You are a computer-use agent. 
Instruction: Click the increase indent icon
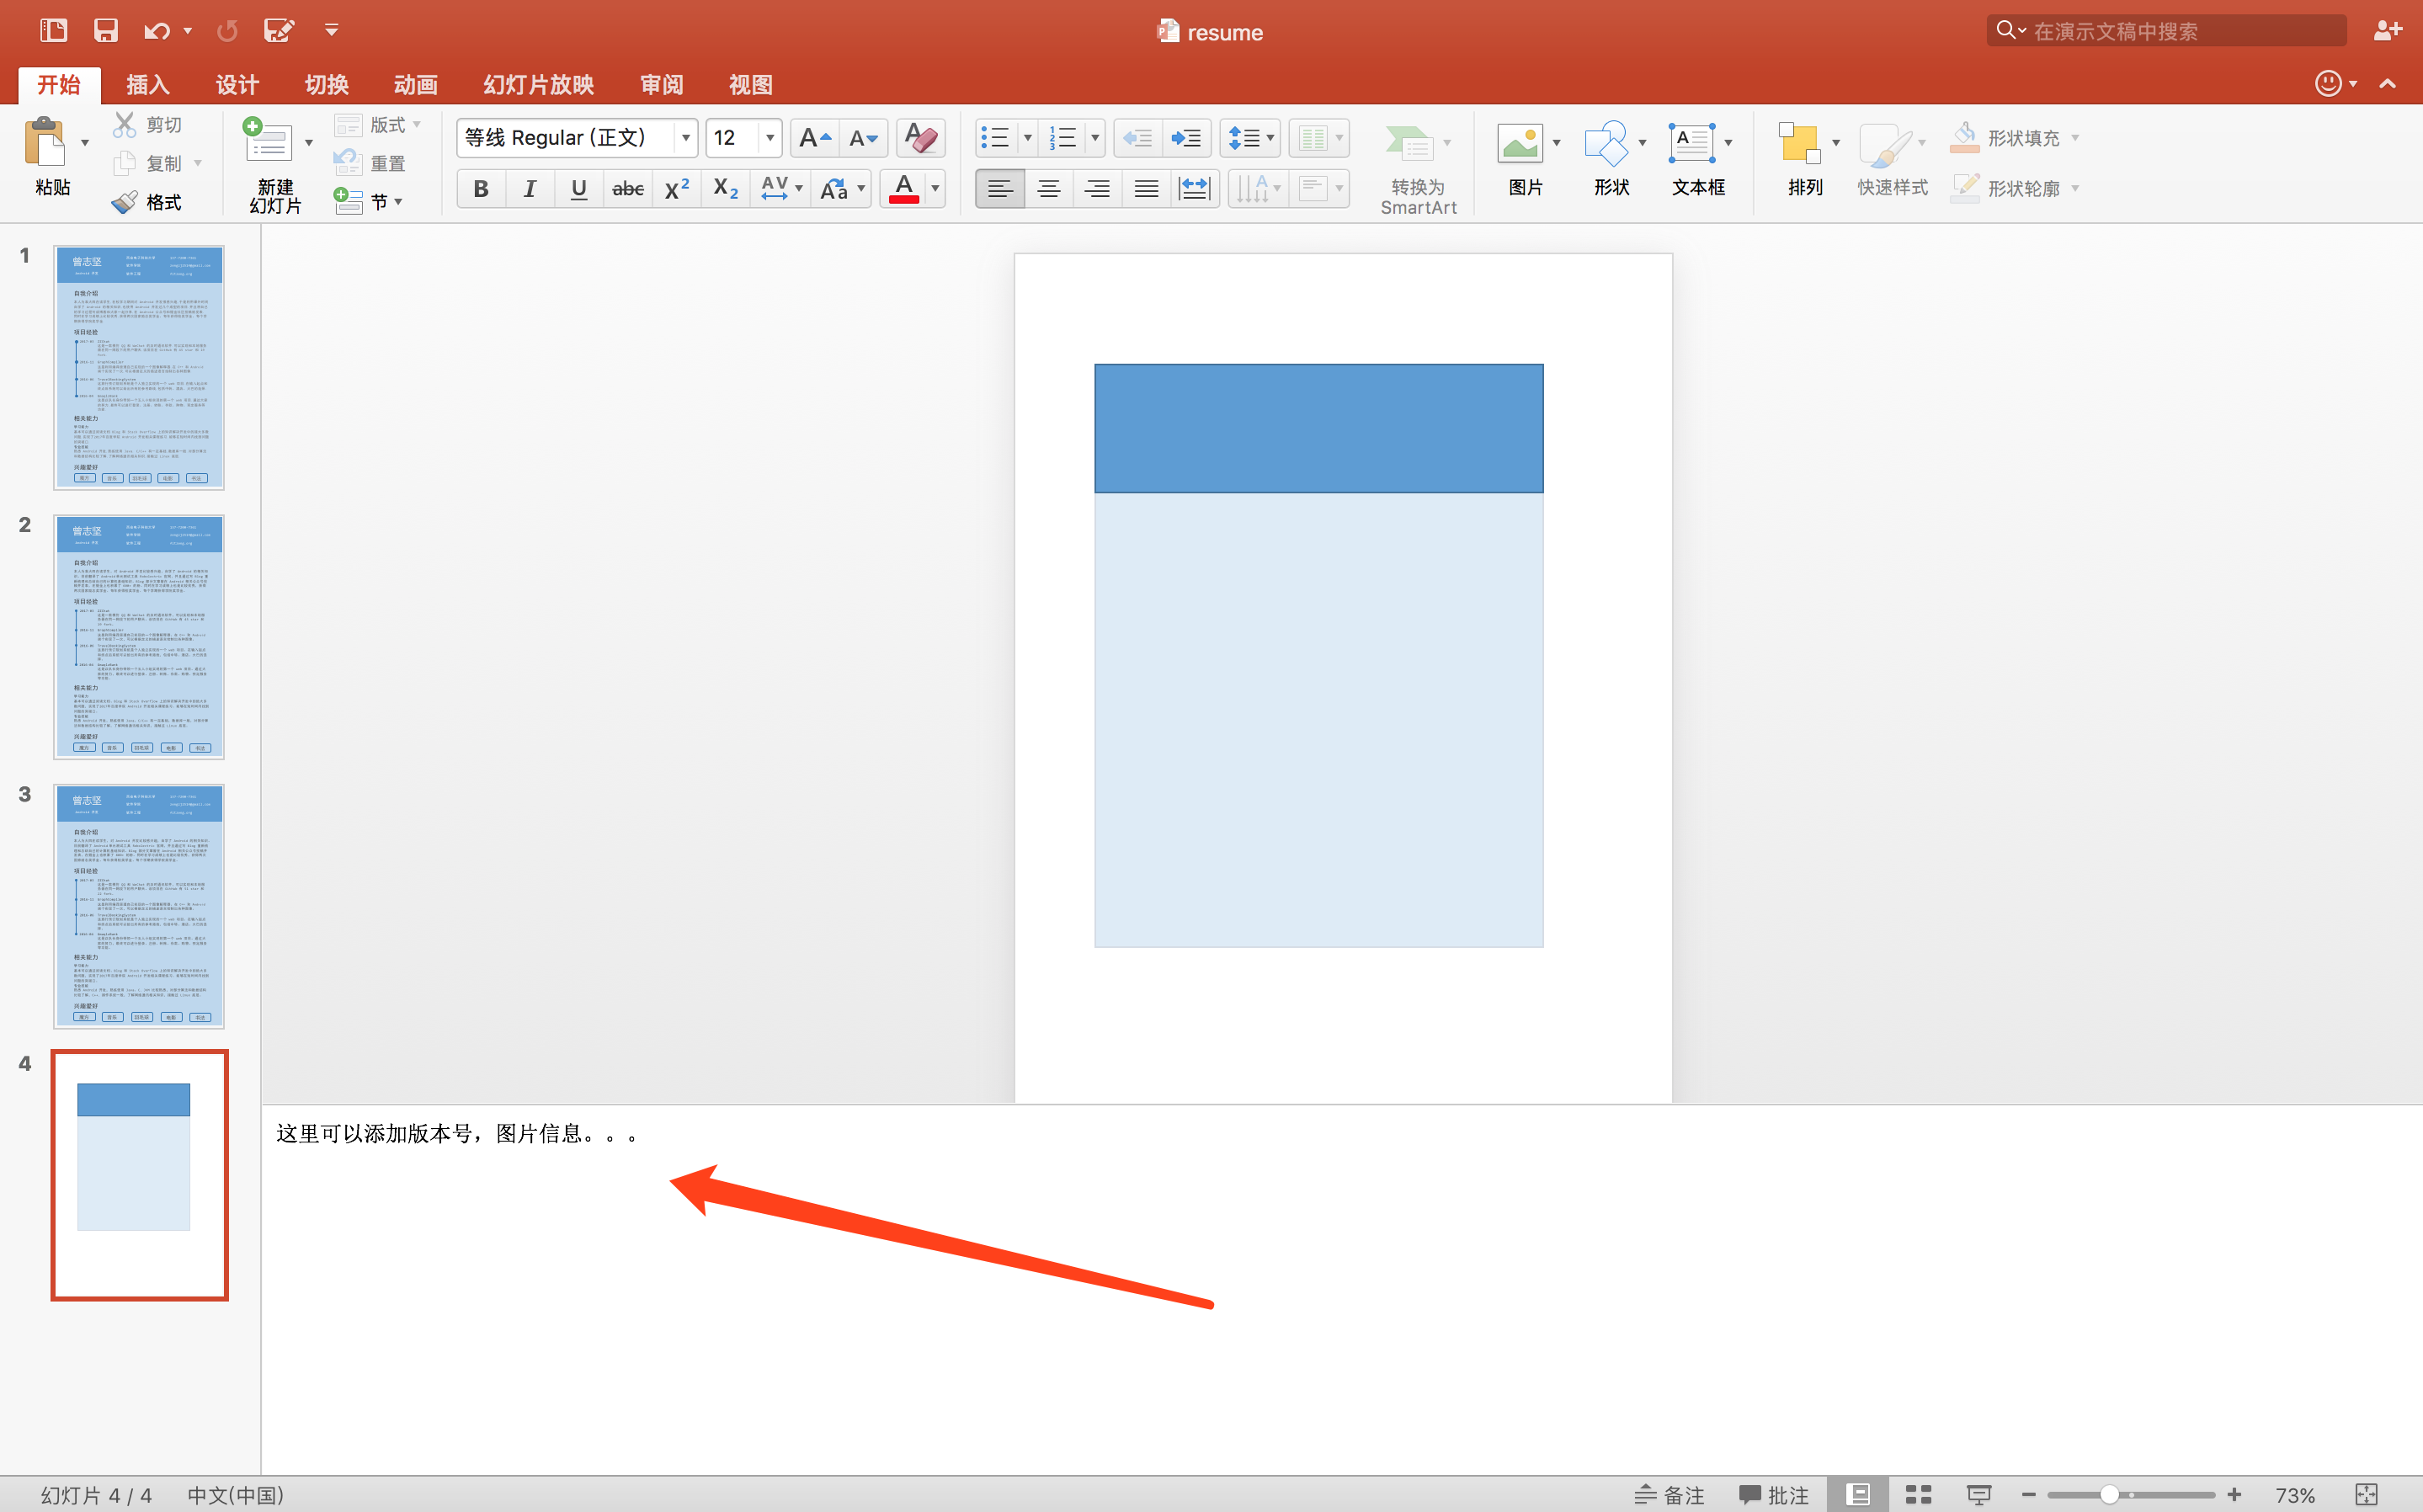pos(1187,138)
